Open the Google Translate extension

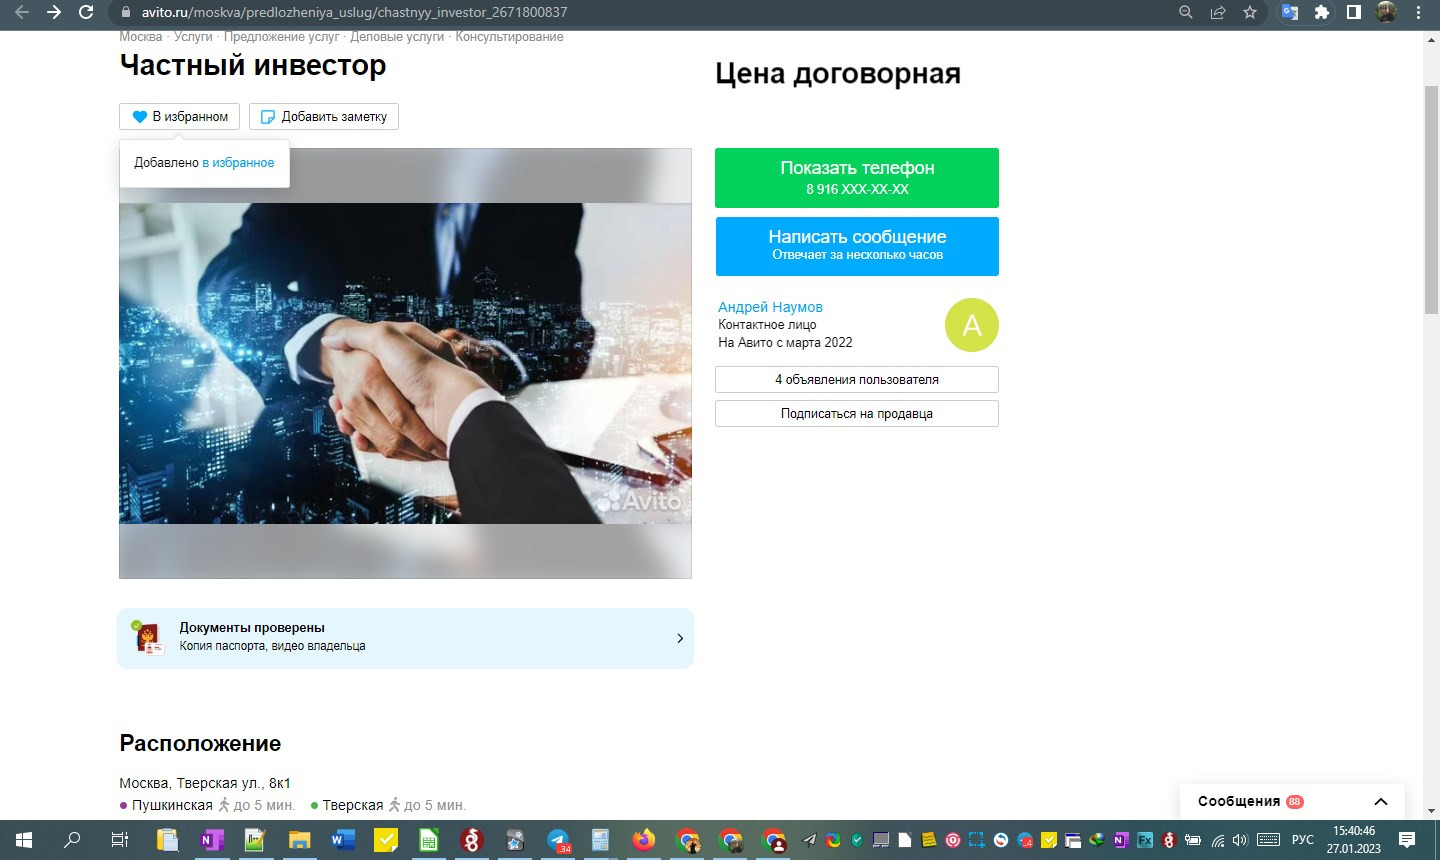[1290, 12]
